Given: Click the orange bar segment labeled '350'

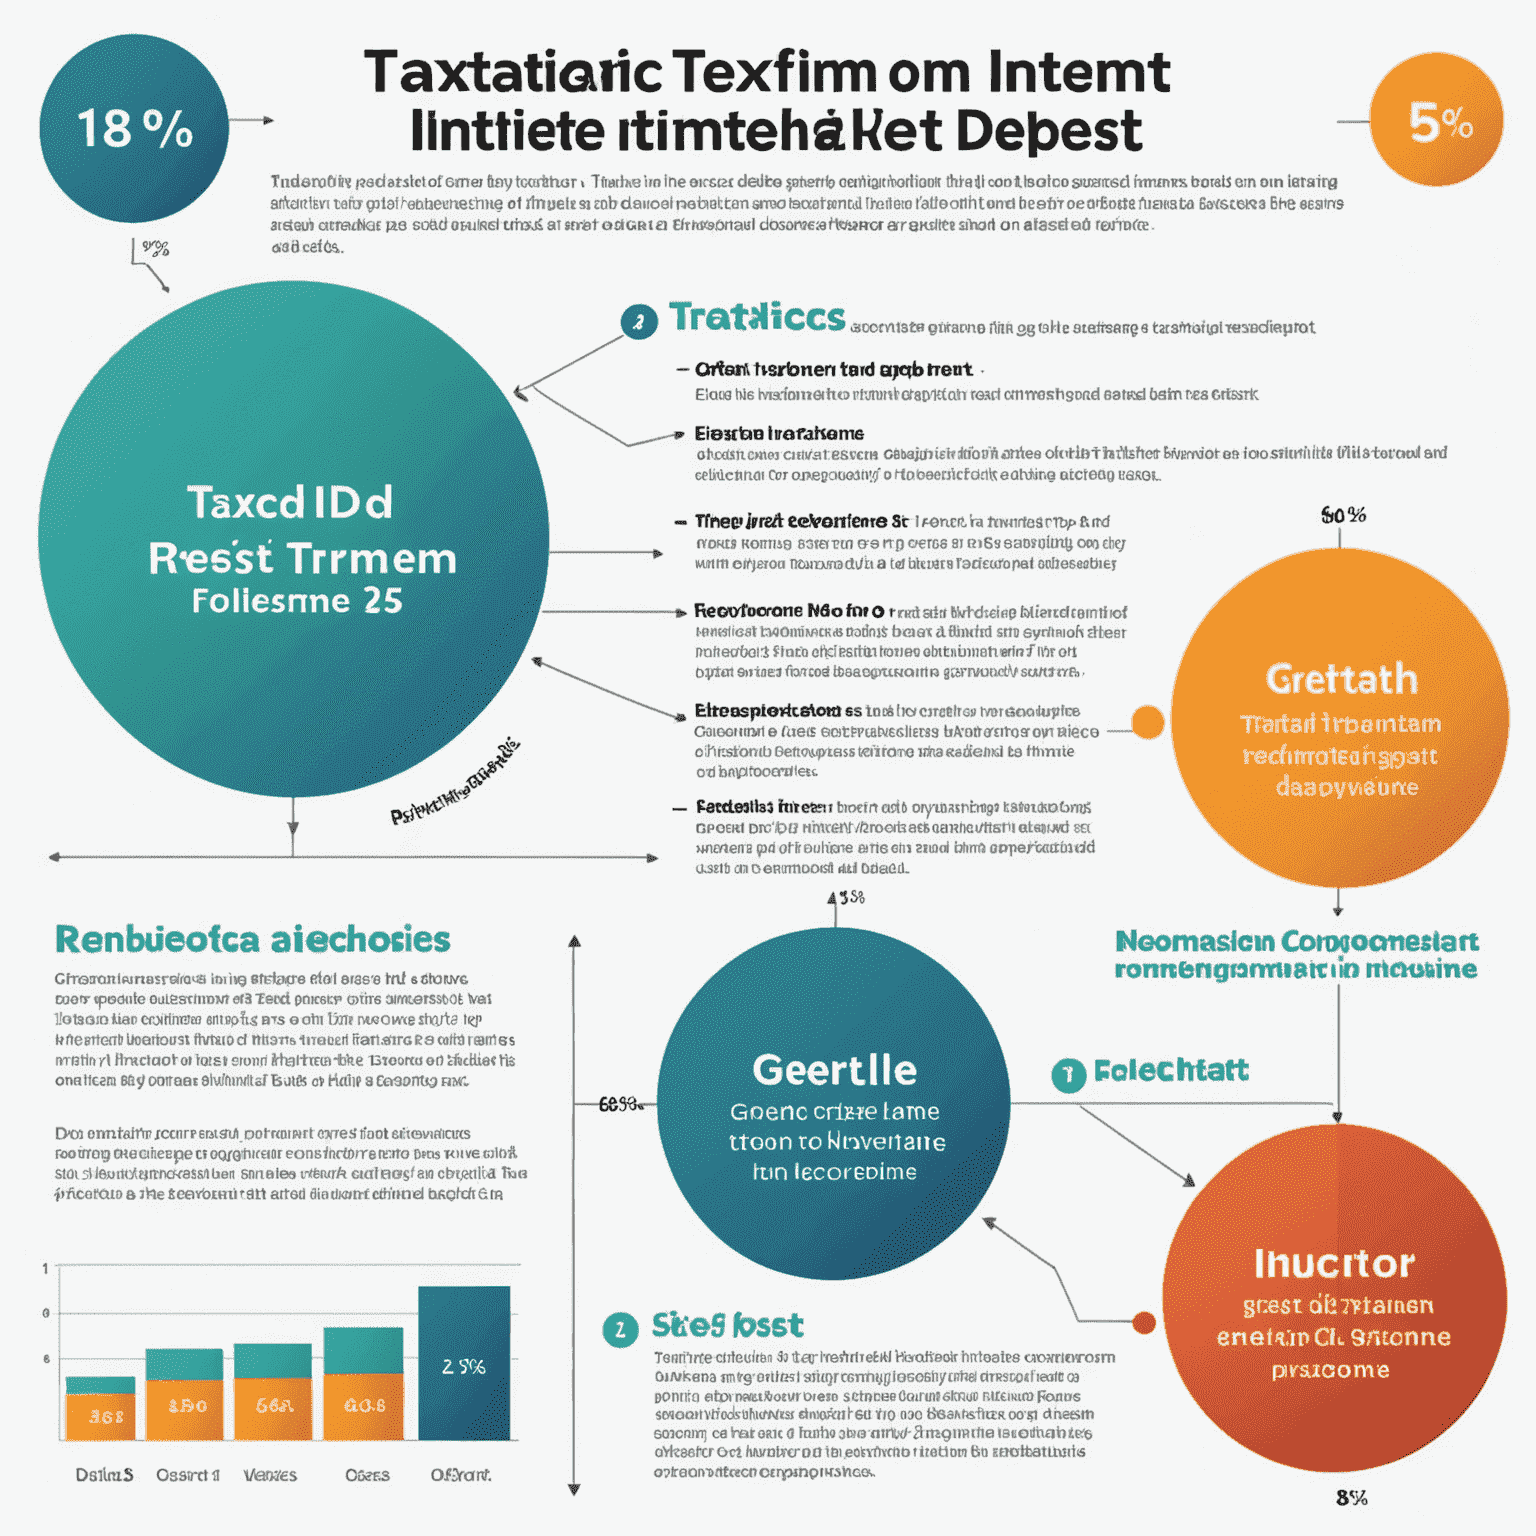Looking at the screenshot, I should coord(184,1410).
